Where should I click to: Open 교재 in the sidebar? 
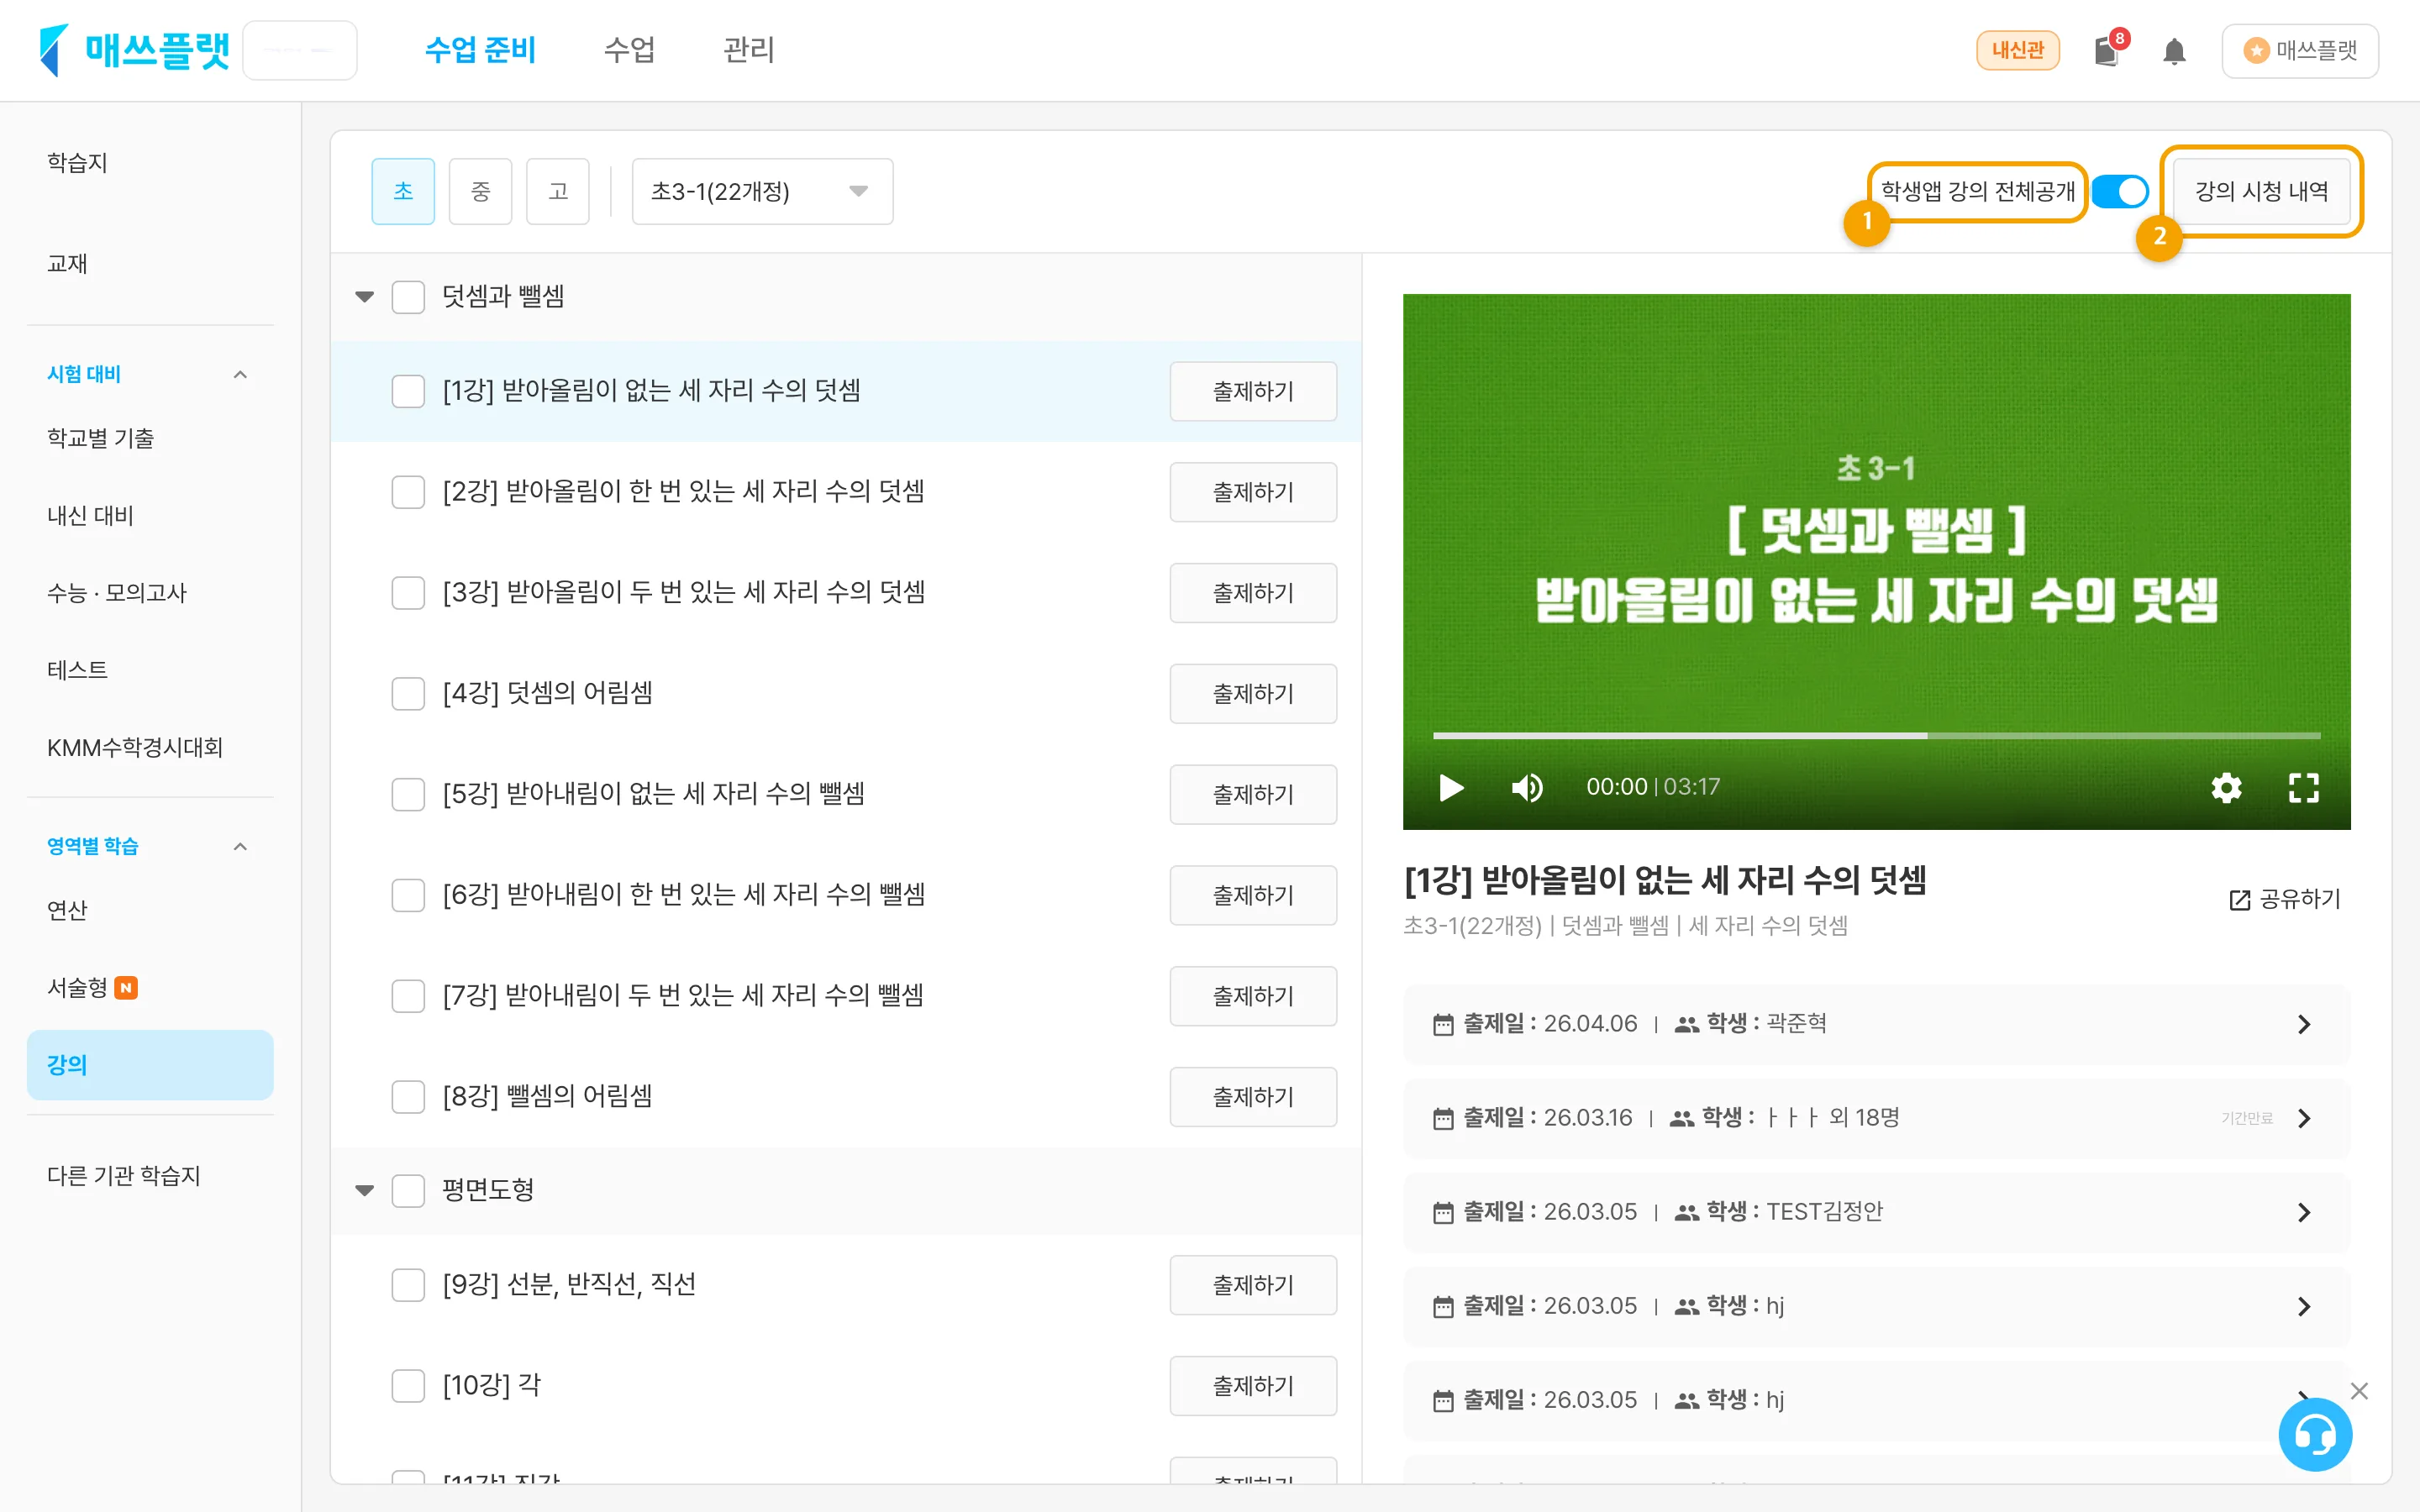coord(67,264)
